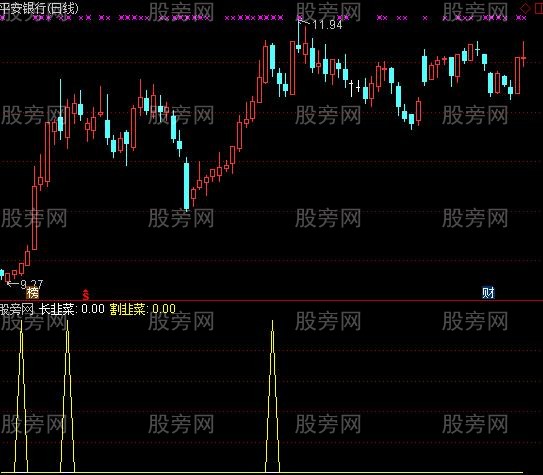
Task: Click the second yellow indicator spike
Action: pos(67,396)
